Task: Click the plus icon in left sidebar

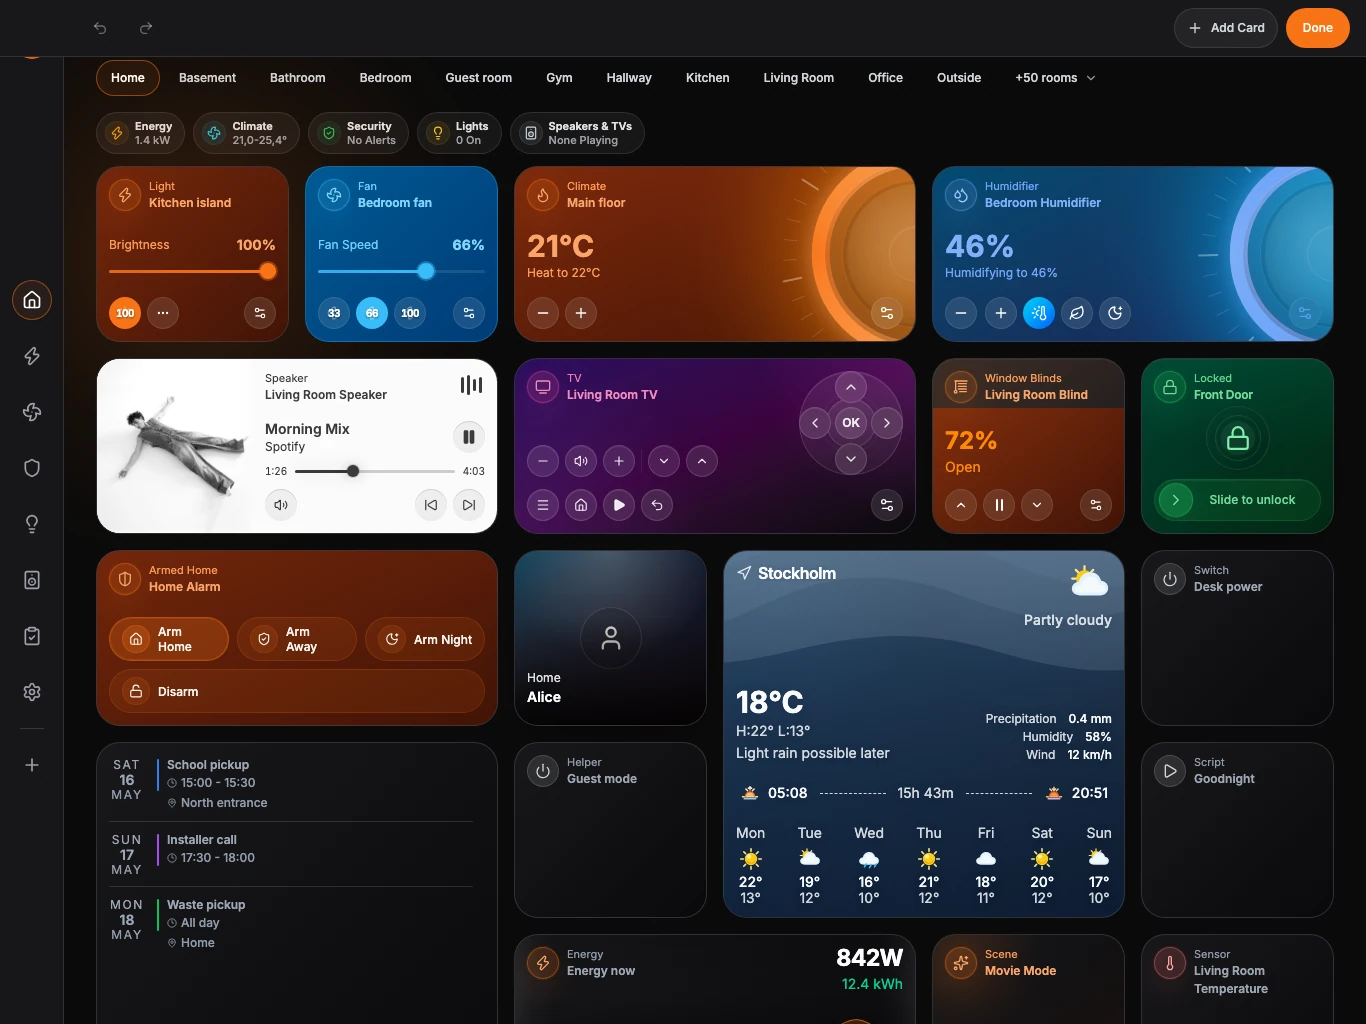Action: (x=32, y=765)
